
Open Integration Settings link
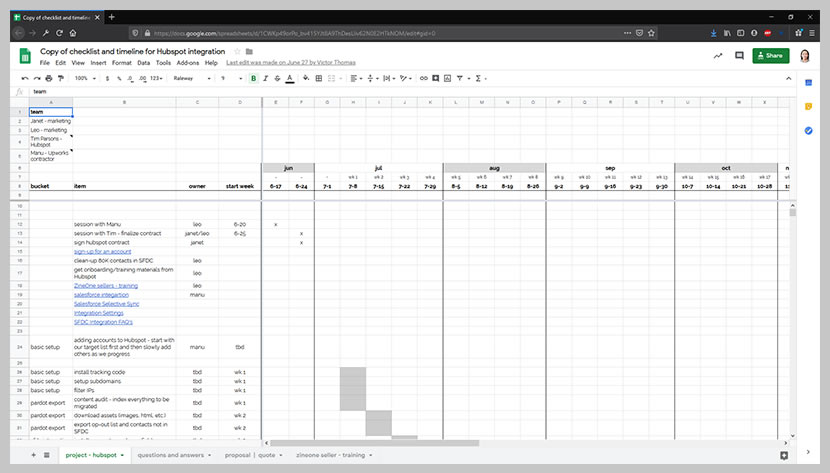point(98,313)
